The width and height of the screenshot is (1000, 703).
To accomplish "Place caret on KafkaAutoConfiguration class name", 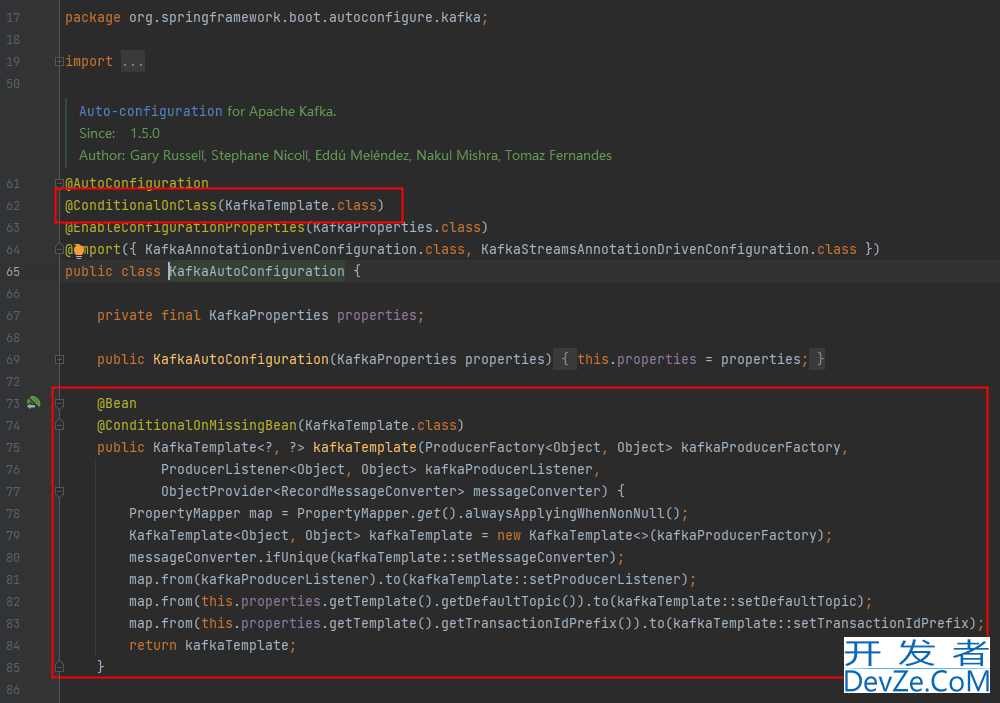I will pyautogui.click(x=257, y=271).
